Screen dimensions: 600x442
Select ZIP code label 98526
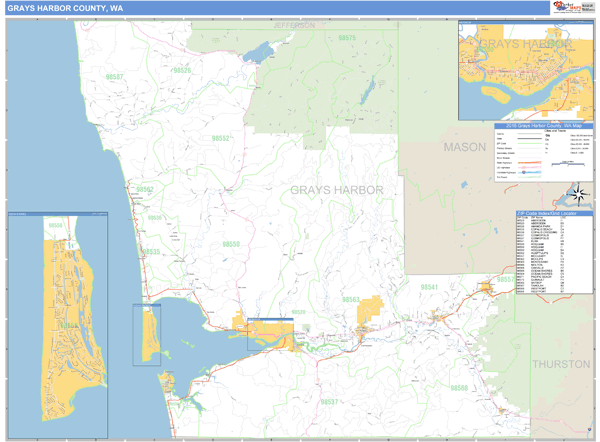[182, 70]
